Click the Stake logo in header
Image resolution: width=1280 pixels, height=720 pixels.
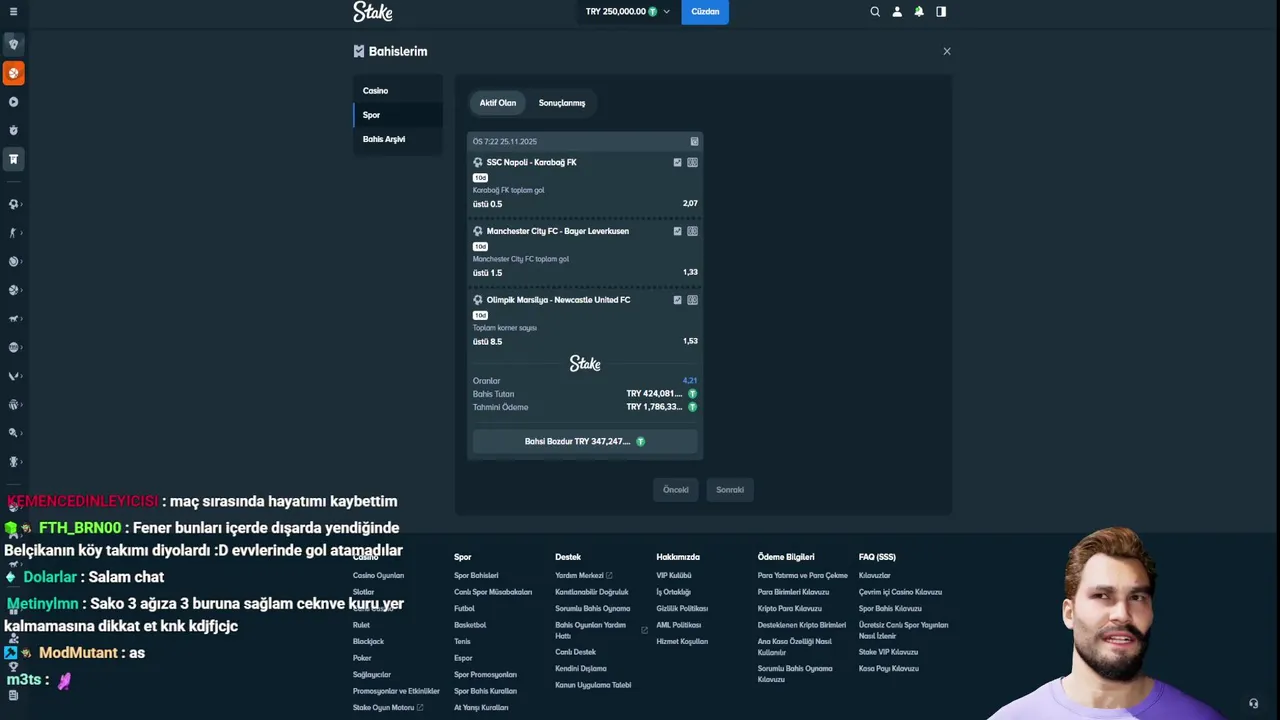point(373,12)
